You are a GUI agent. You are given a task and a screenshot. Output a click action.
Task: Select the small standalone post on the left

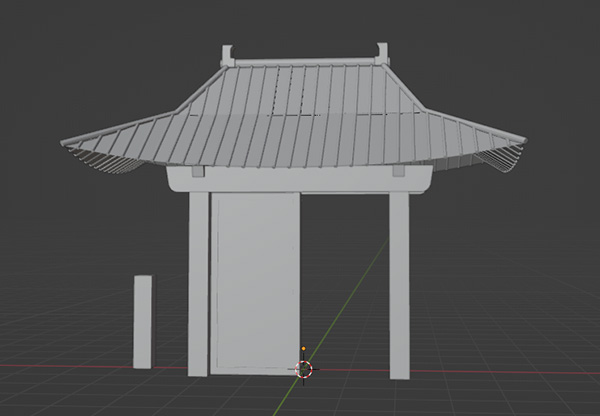(x=143, y=321)
